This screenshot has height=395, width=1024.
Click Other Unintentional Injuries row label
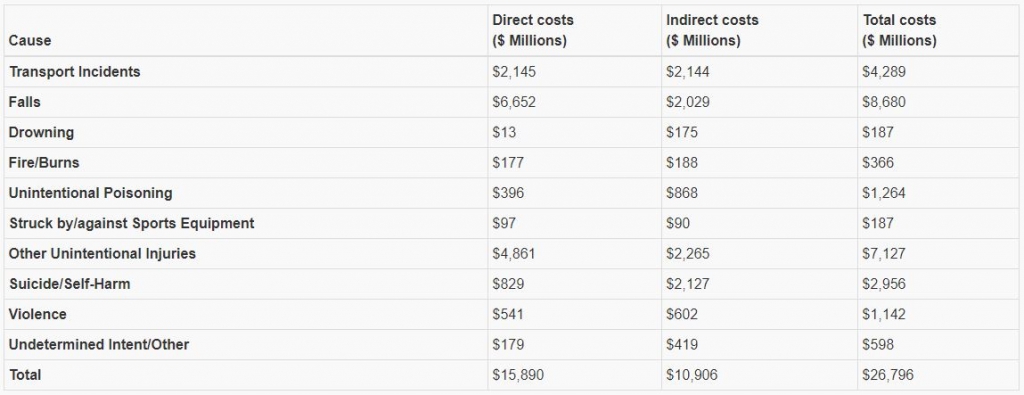pyautogui.click(x=102, y=253)
